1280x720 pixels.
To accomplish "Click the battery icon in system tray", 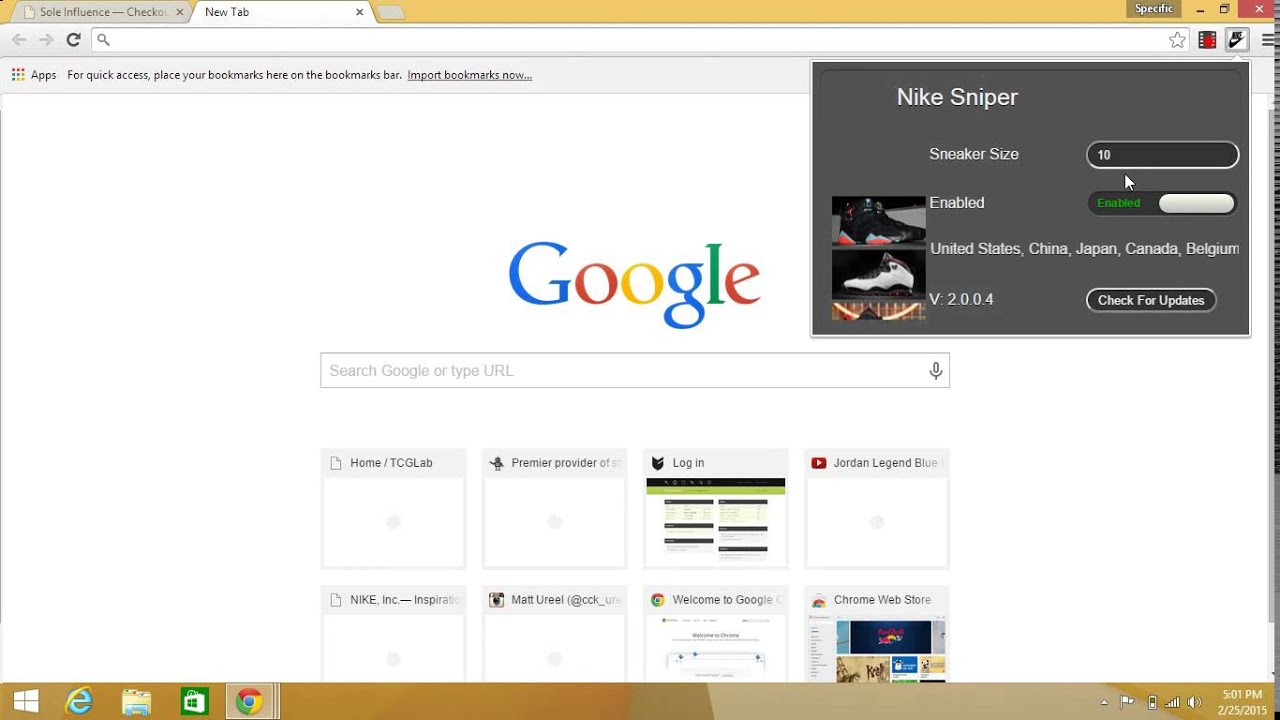I will (x=1152, y=702).
